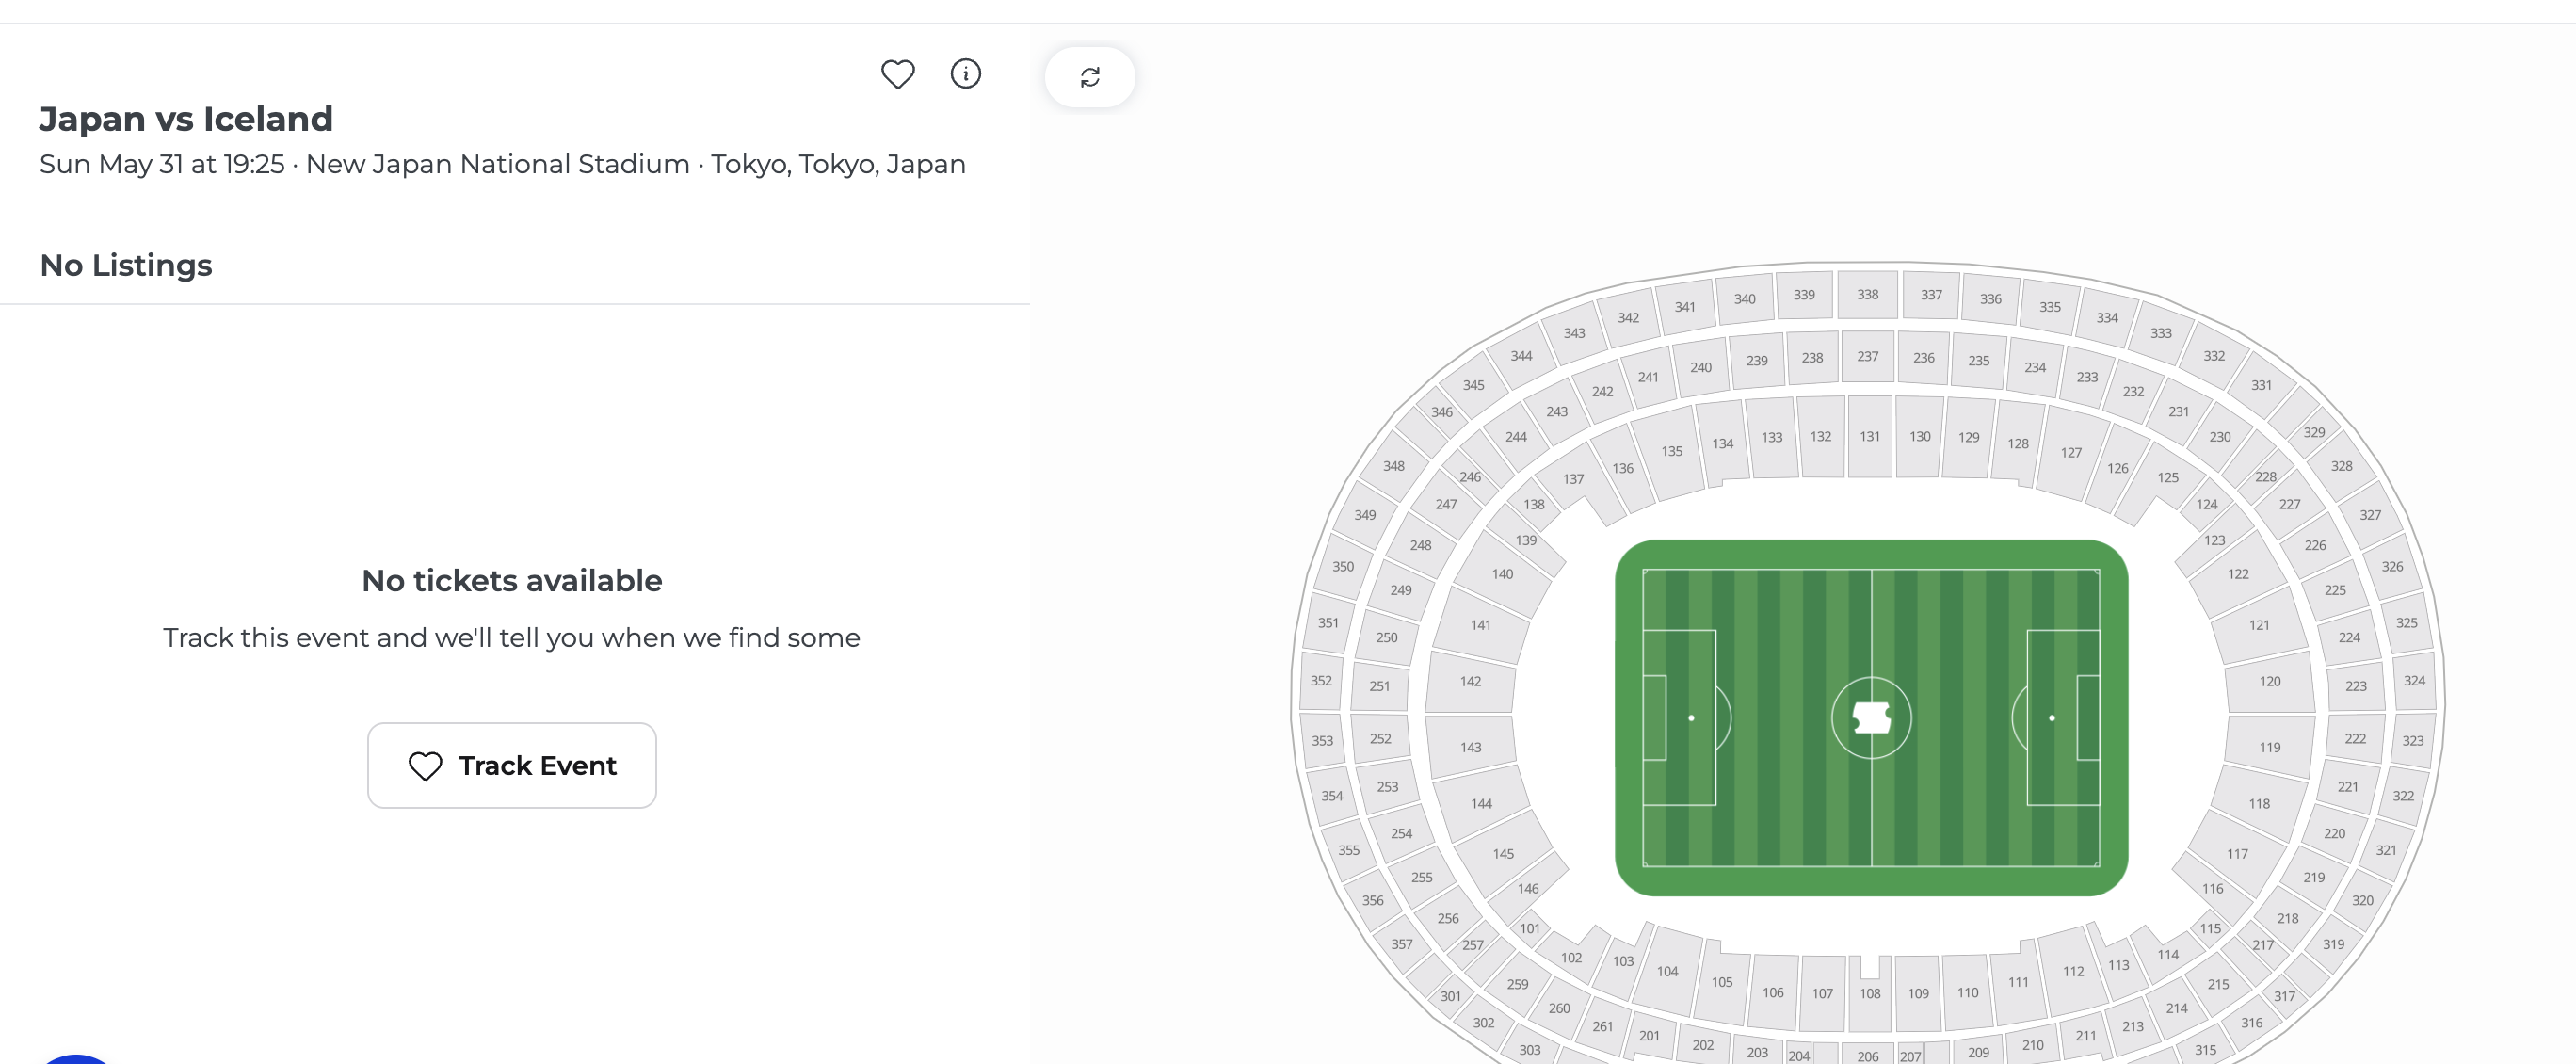Choose section 120 beside the pitch

(x=2269, y=681)
